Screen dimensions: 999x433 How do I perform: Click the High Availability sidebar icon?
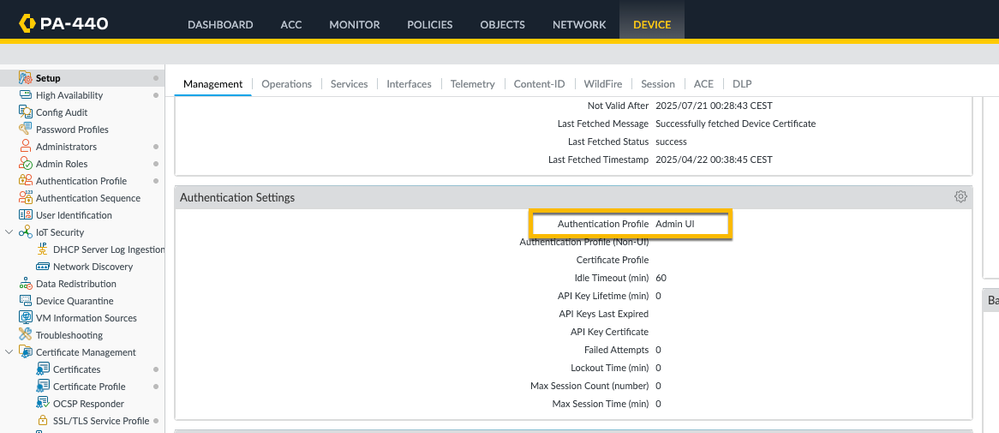[x=26, y=95]
